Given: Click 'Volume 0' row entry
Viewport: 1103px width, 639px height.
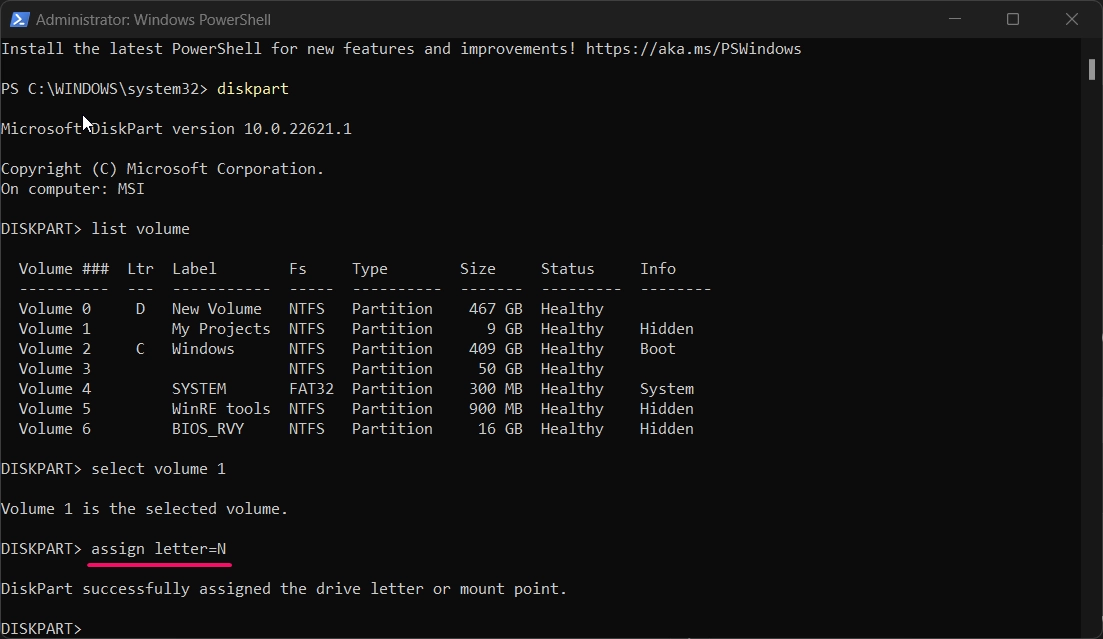Looking at the screenshot, I should (x=54, y=309).
